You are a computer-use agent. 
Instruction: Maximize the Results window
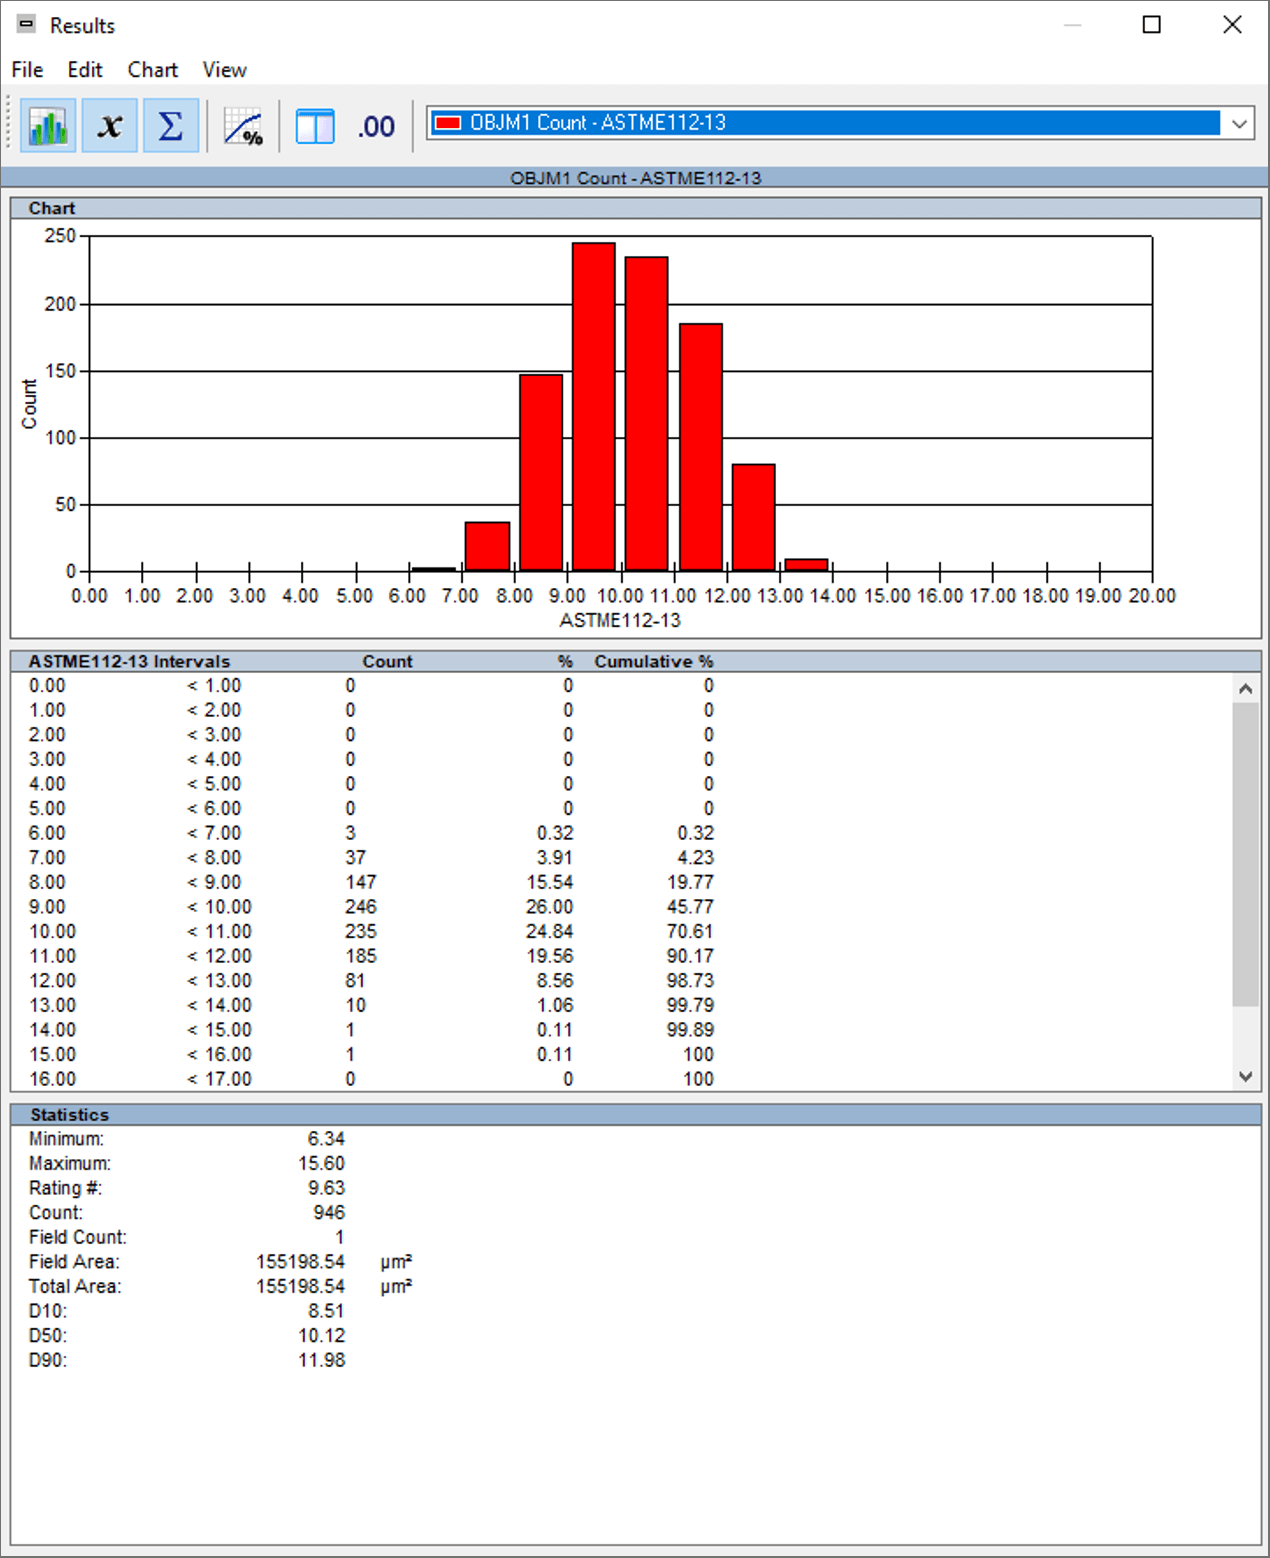[x=1152, y=25]
